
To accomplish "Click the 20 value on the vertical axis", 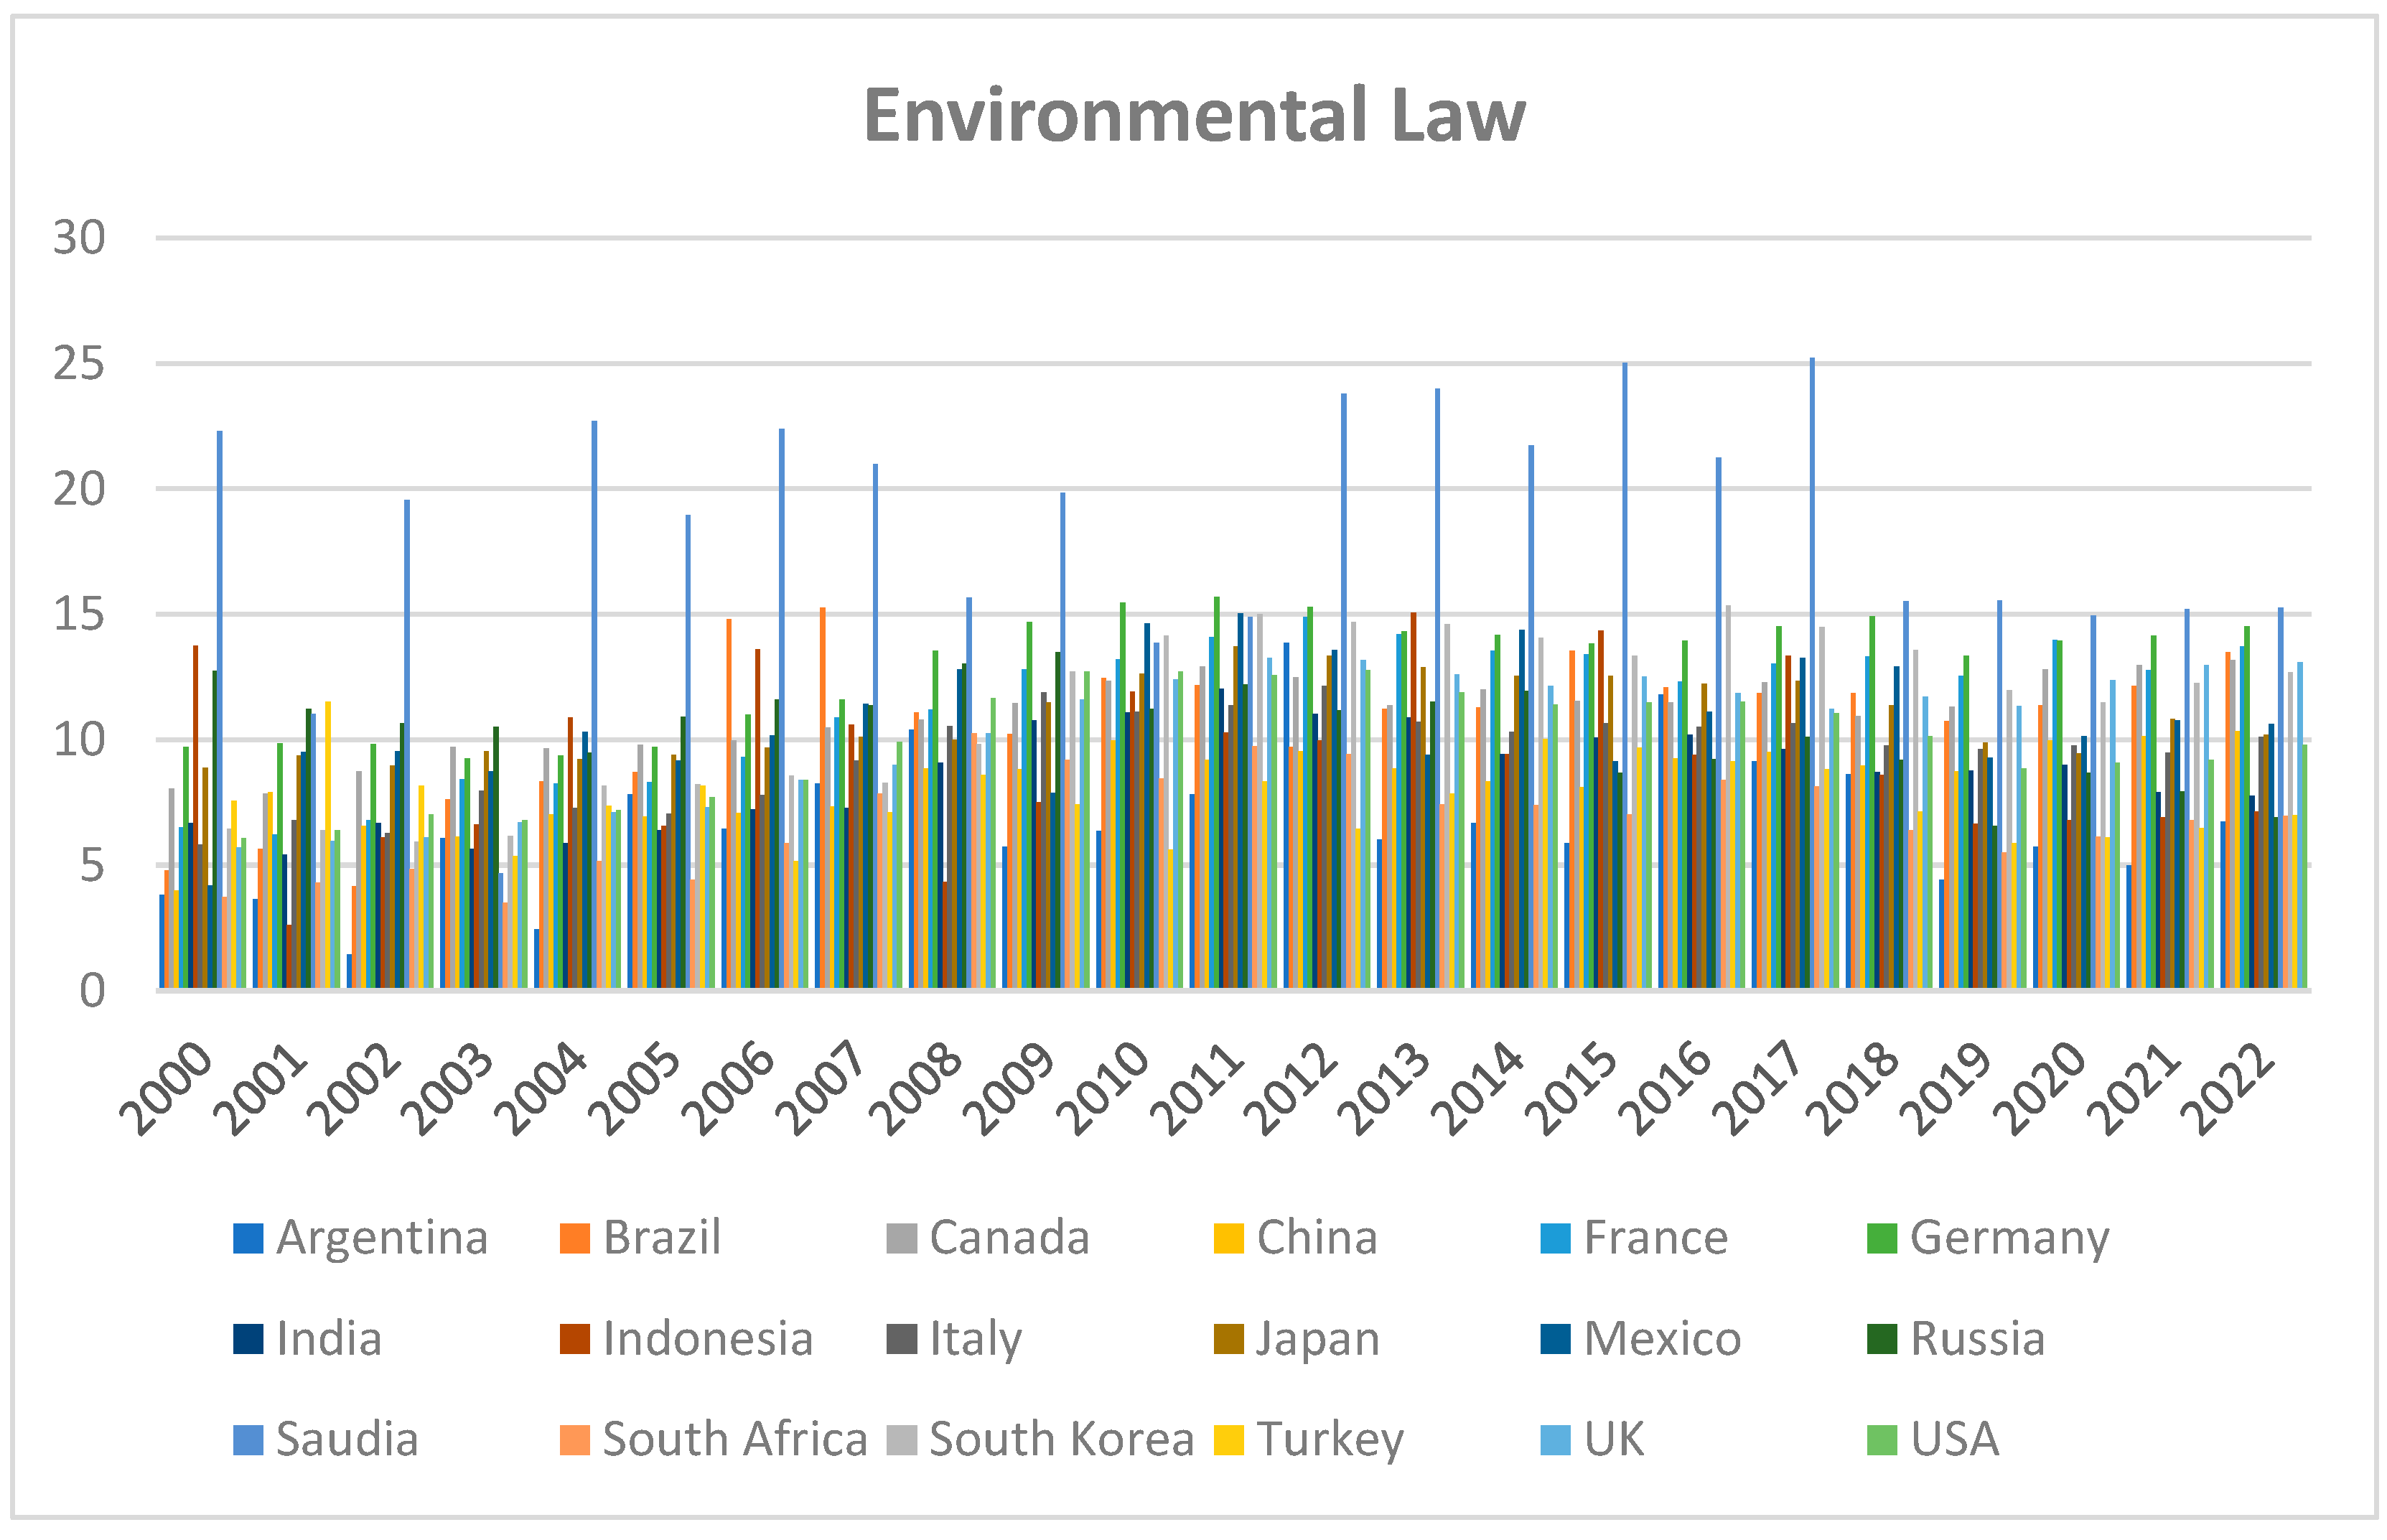I will coord(79,489).
